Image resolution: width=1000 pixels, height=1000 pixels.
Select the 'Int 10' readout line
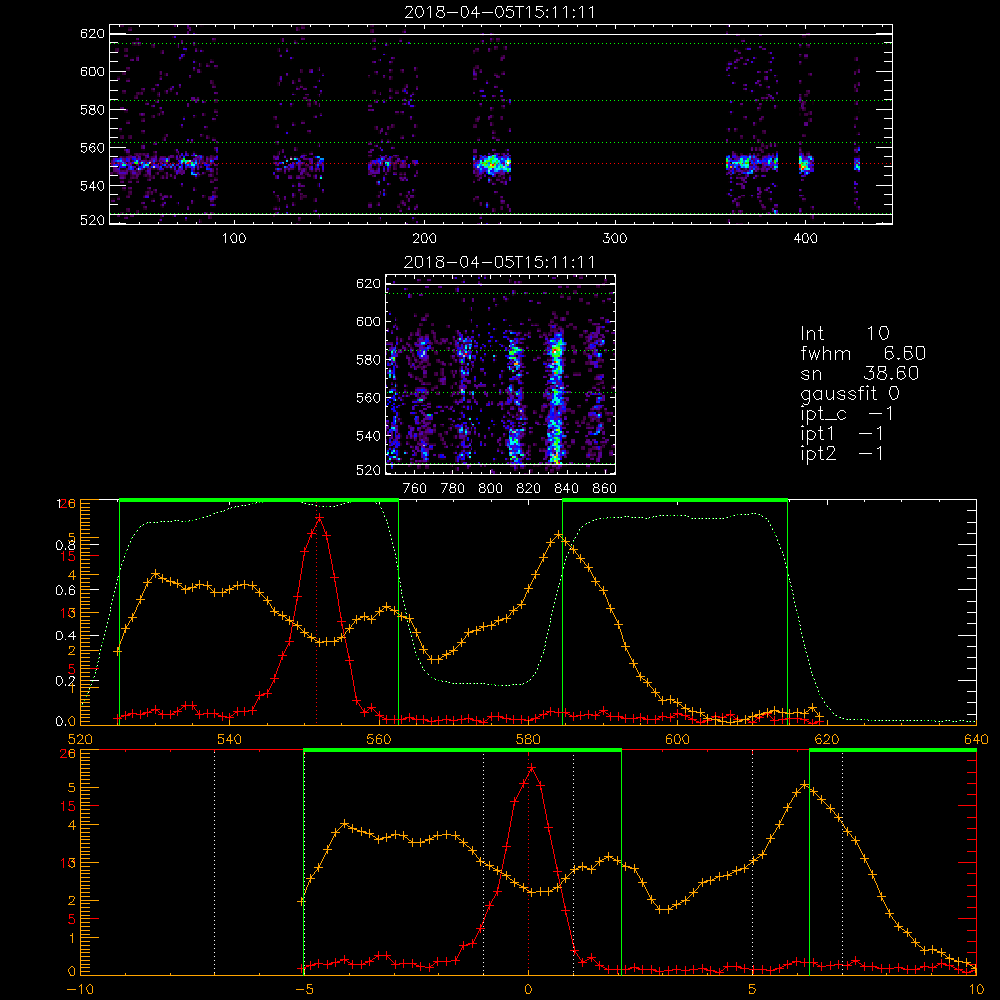(x=845, y=333)
